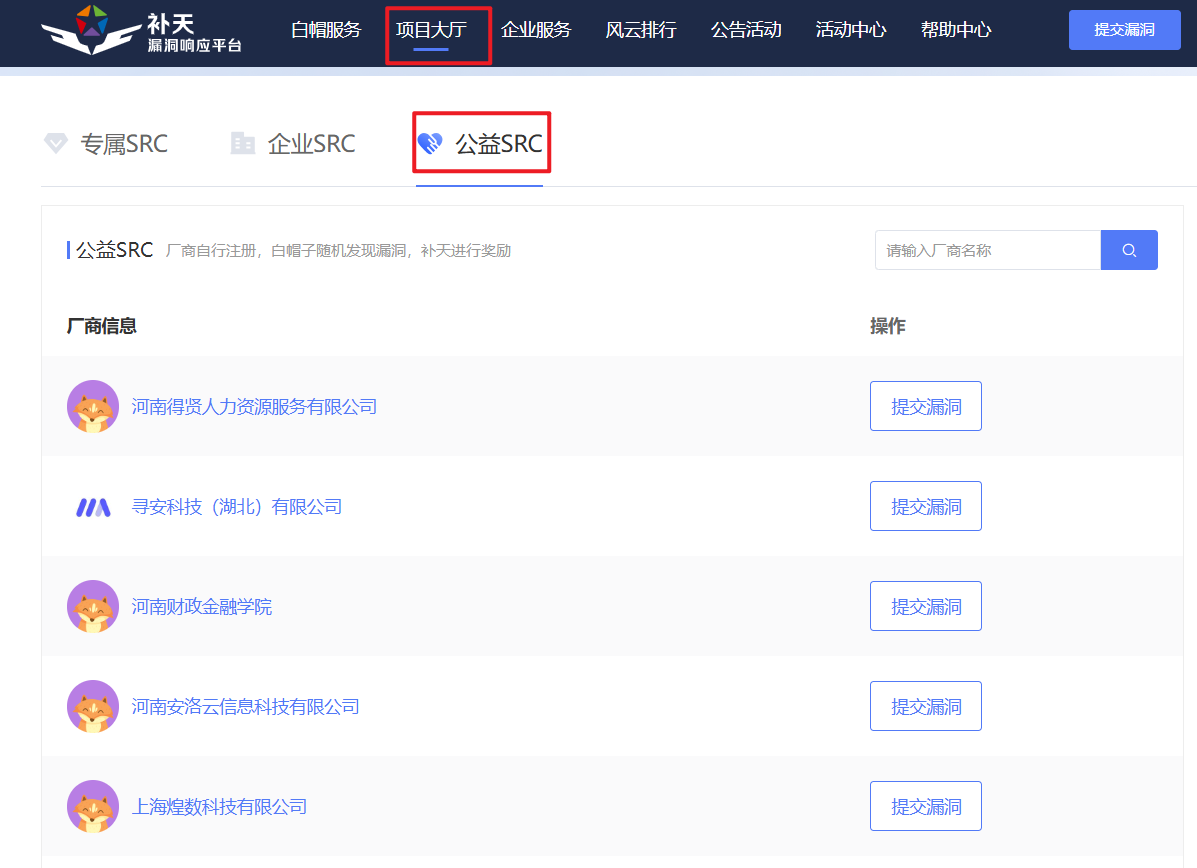Open the 企业服务 menu
The height and width of the screenshot is (868, 1197).
[536, 30]
